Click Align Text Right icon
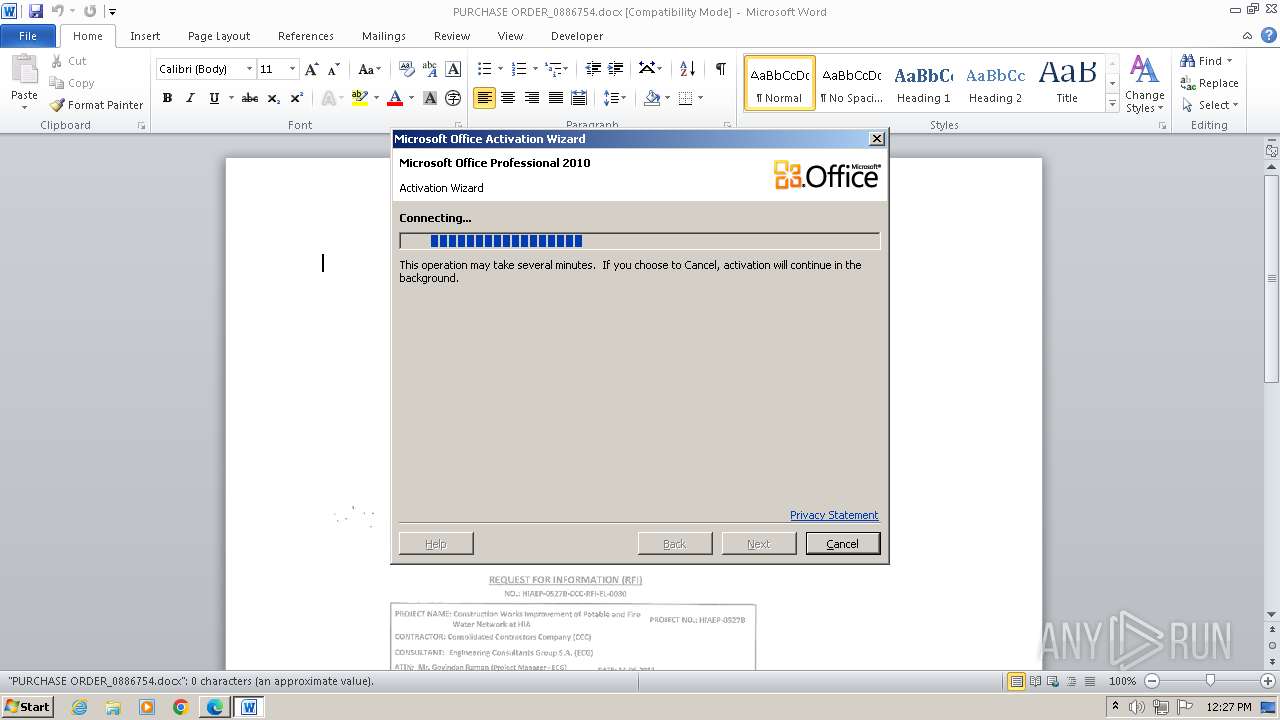The image size is (1280, 720). (x=532, y=98)
